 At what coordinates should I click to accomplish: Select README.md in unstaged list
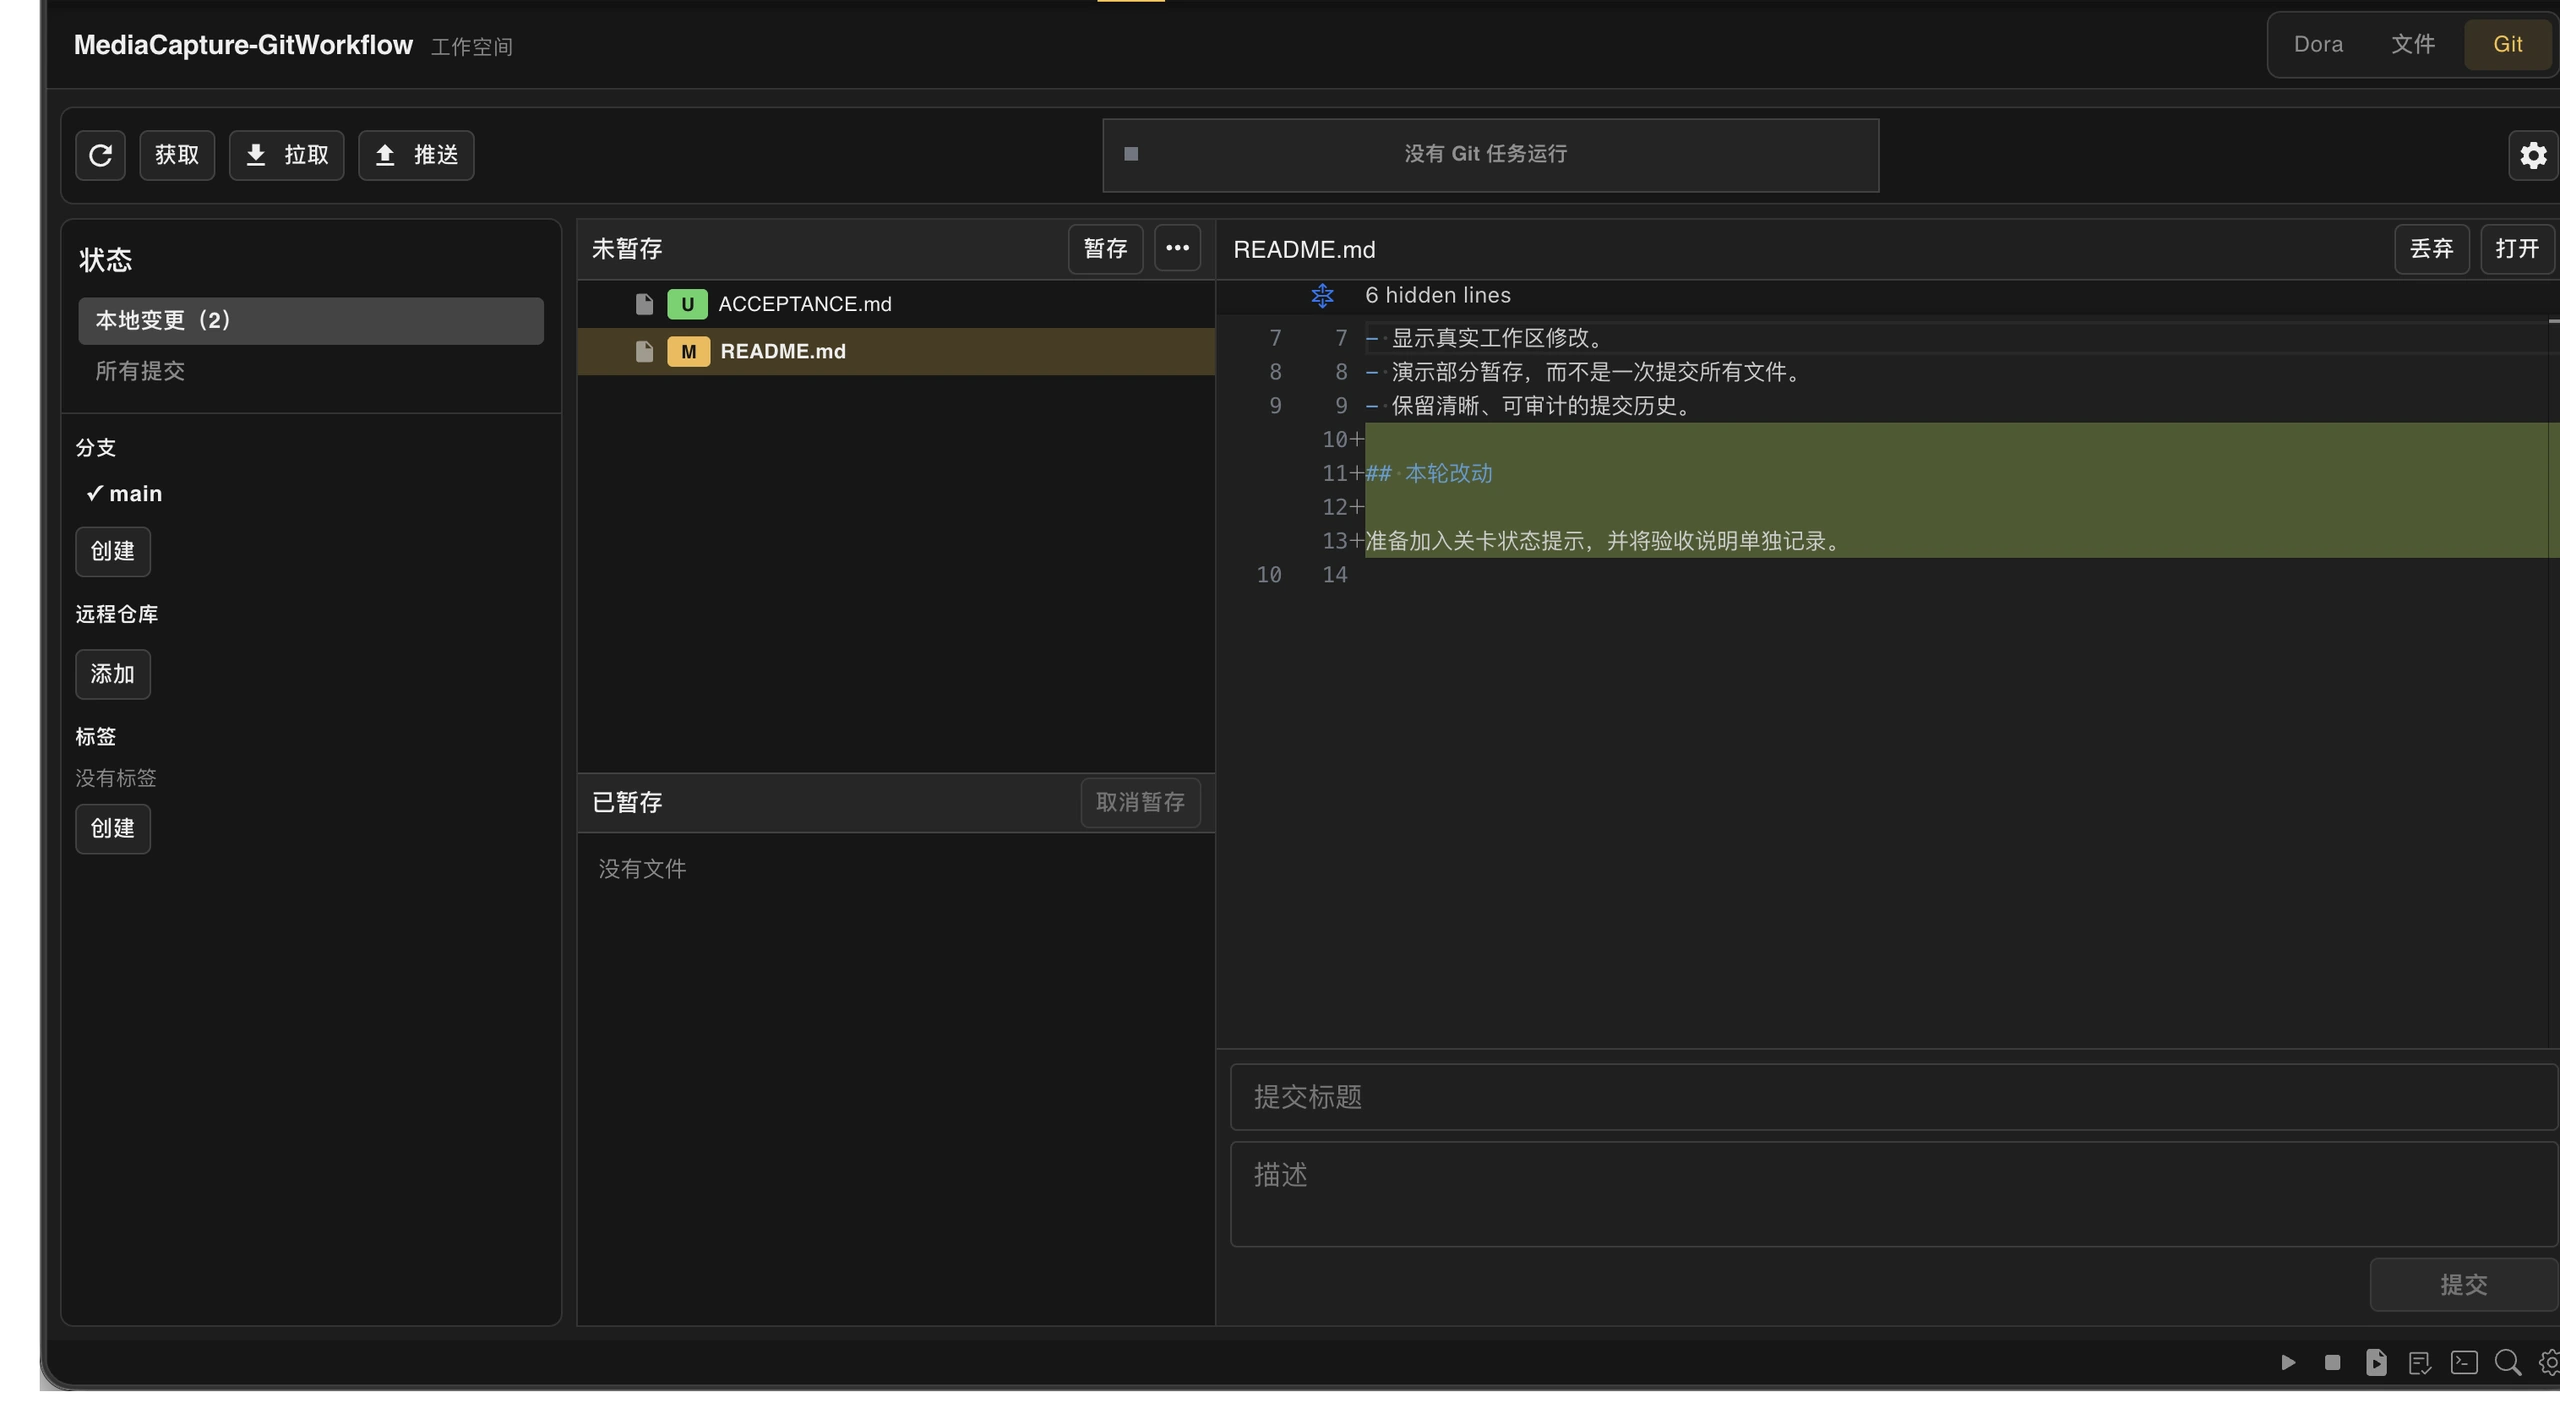(x=896, y=351)
